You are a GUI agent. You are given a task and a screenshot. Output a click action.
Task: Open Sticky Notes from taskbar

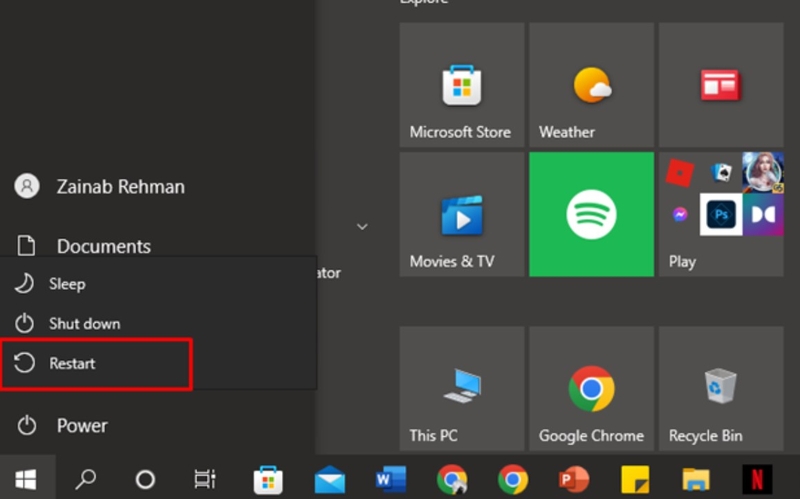635,479
